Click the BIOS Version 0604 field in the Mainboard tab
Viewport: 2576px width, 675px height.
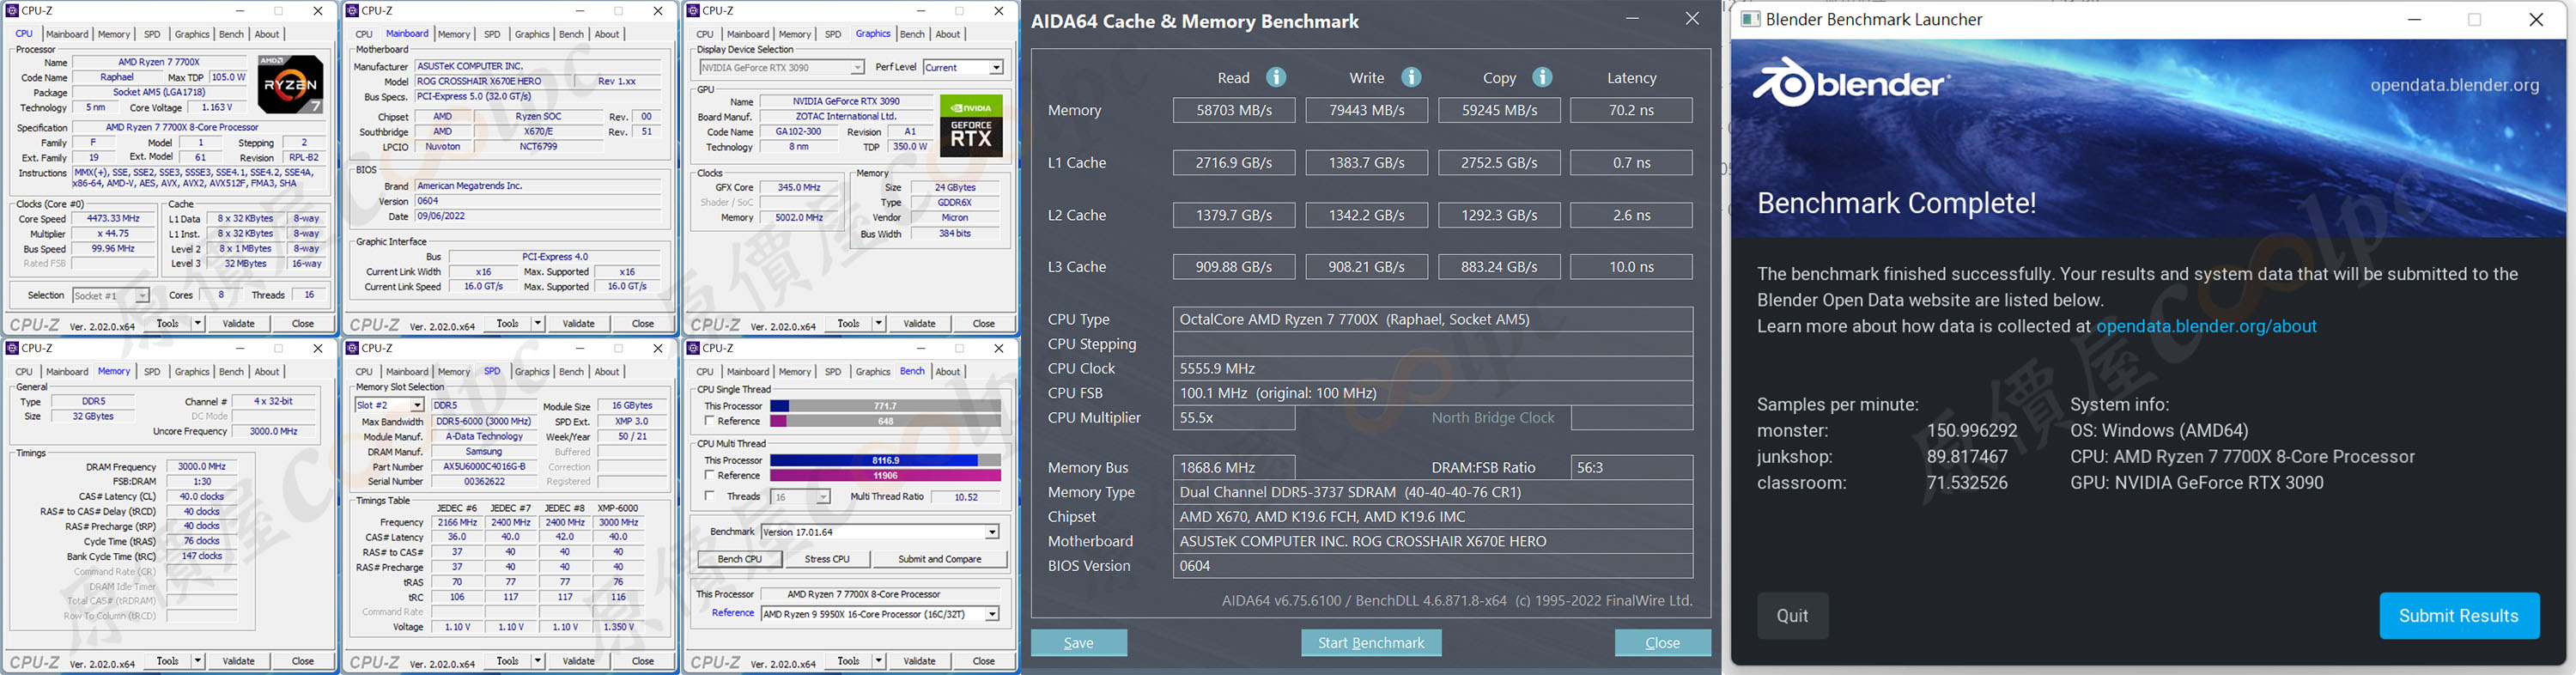pyautogui.click(x=540, y=201)
